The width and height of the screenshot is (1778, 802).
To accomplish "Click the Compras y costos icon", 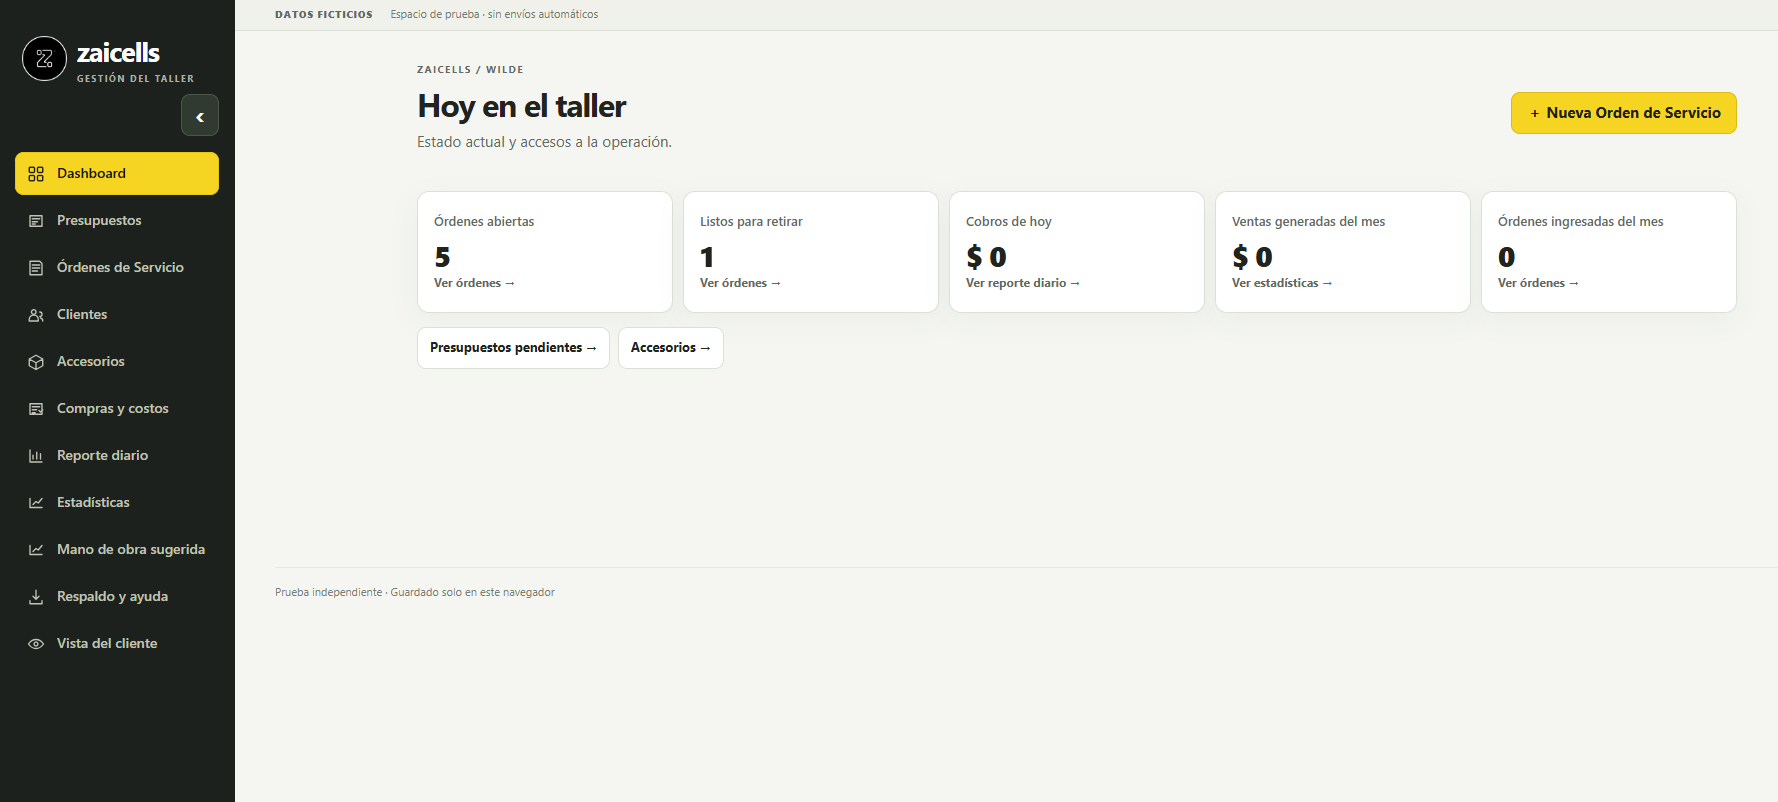I will 36,409.
